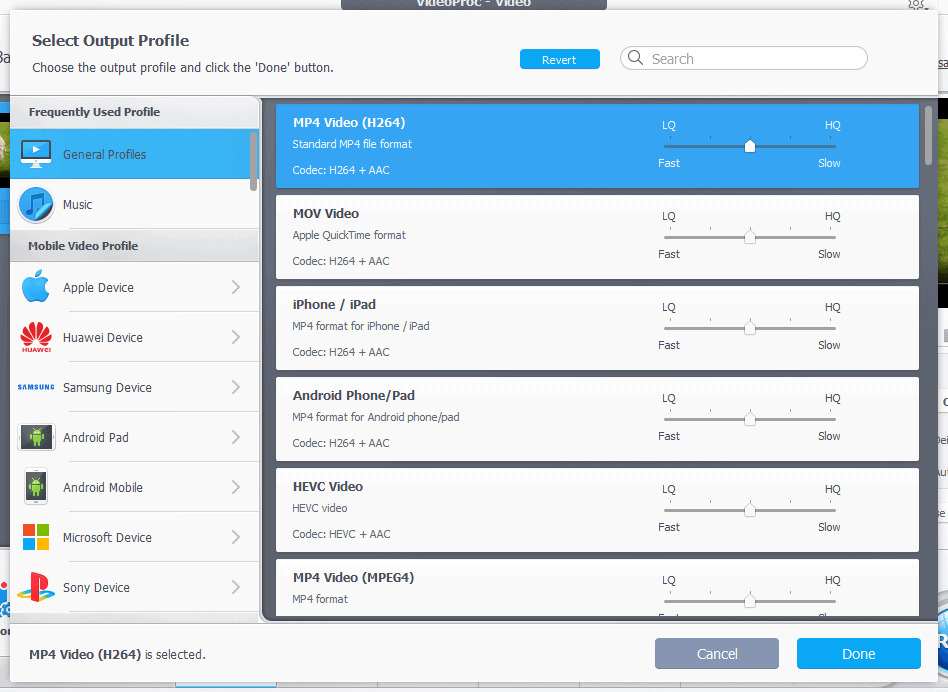Screen dimensions: 948x692
Task: Click the quality slider of MP4 Video (MPEG4)
Action: (x=750, y=601)
